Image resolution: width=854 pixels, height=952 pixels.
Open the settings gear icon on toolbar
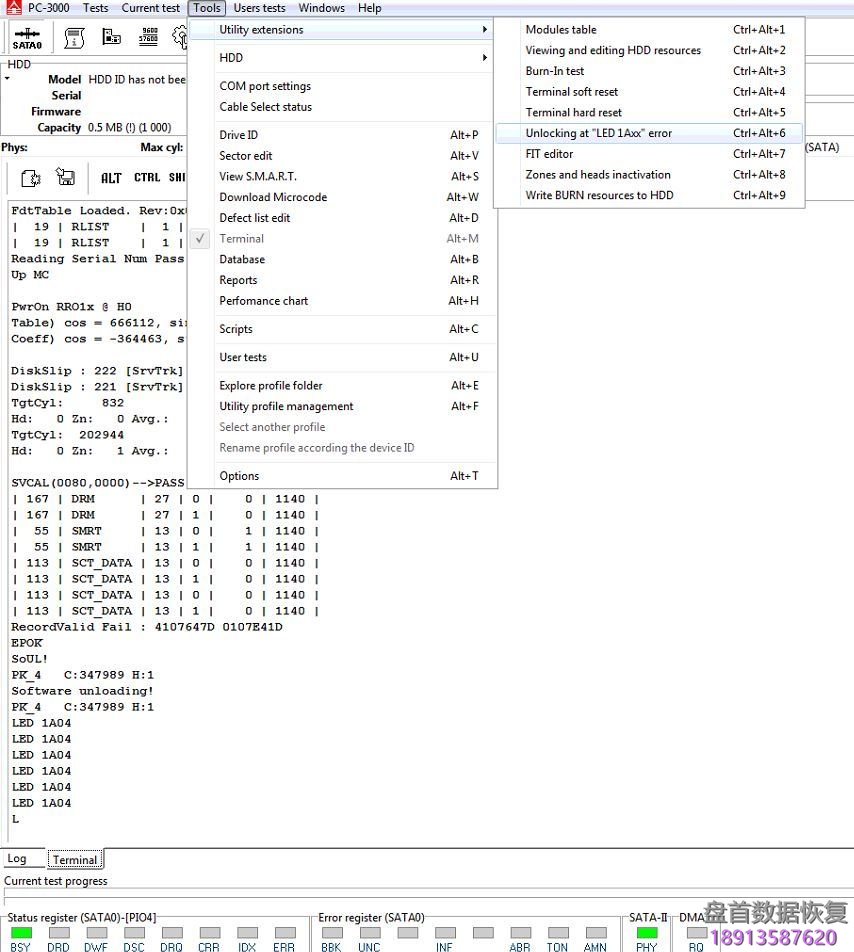click(180, 36)
